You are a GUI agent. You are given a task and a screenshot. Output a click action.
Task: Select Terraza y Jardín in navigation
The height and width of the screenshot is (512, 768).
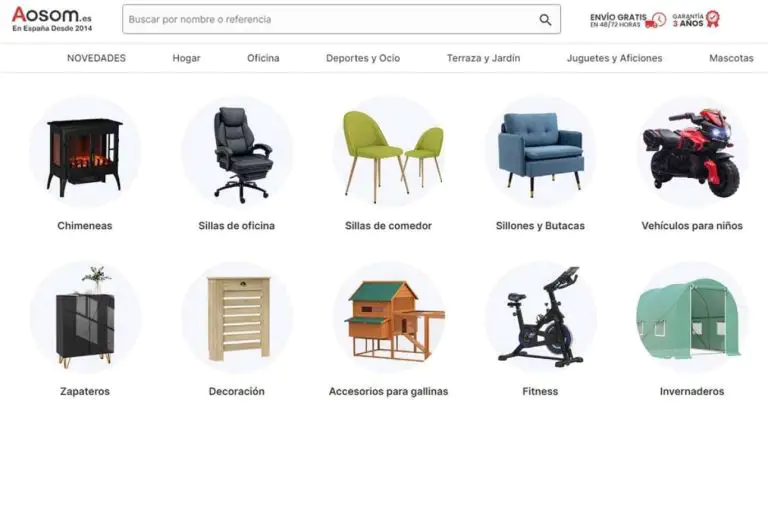pyautogui.click(x=483, y=58)
